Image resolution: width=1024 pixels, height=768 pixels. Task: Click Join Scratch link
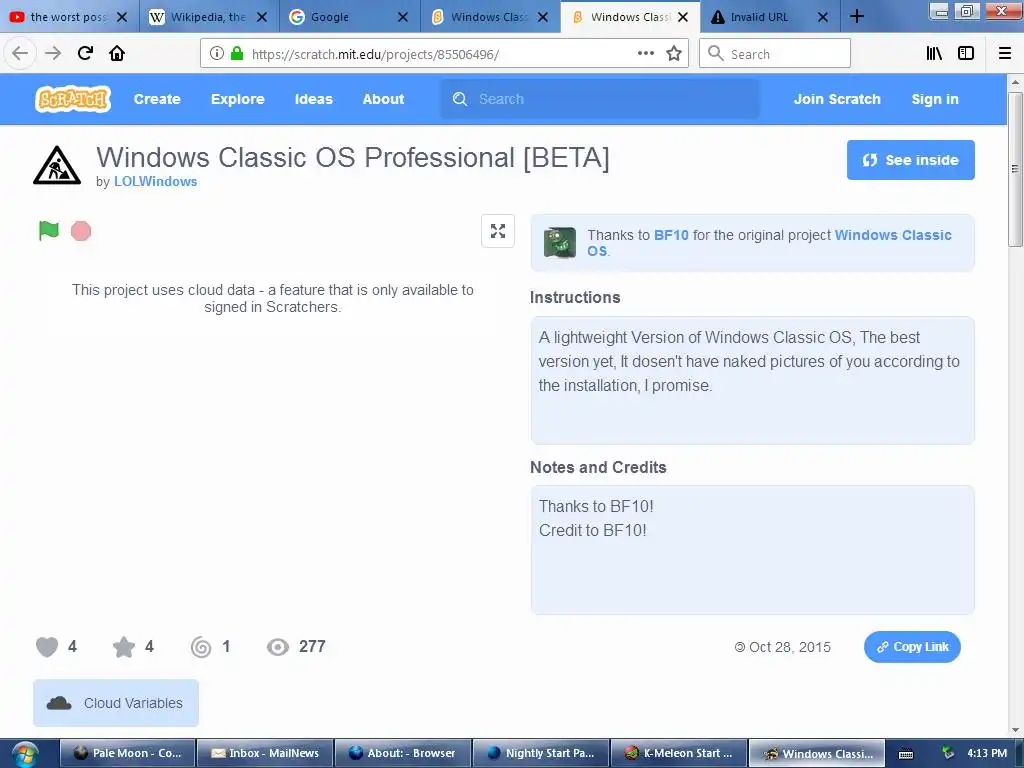pos(837,99)
